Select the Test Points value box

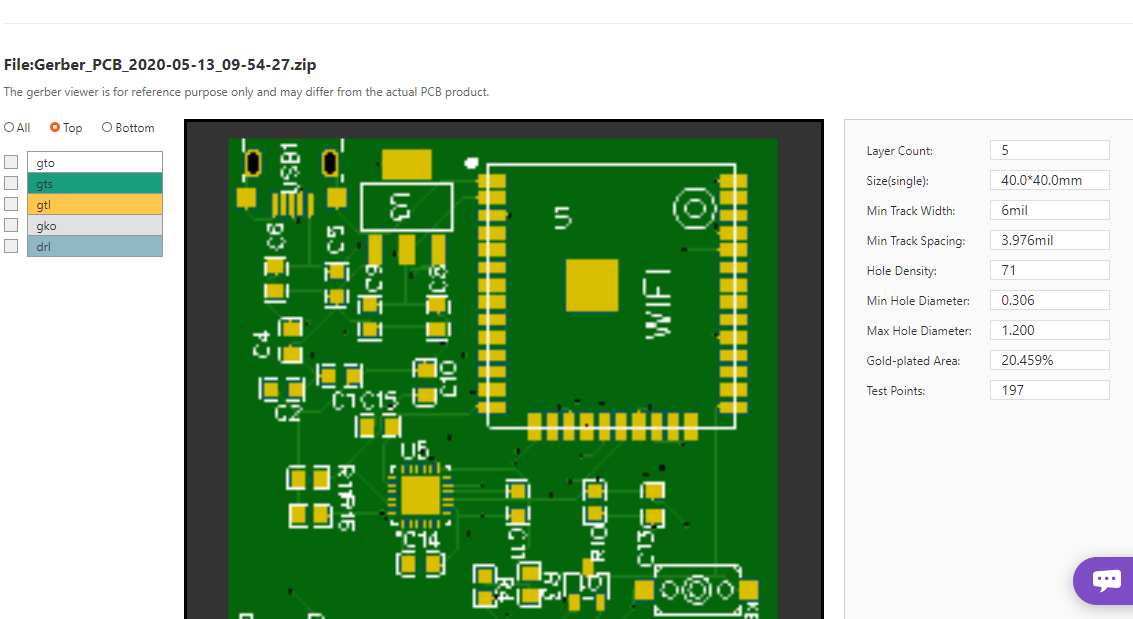click(1049, 390)
